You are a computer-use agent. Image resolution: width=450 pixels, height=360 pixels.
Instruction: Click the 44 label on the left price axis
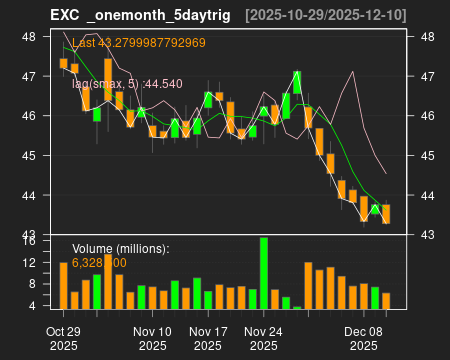tap(29, 196)
